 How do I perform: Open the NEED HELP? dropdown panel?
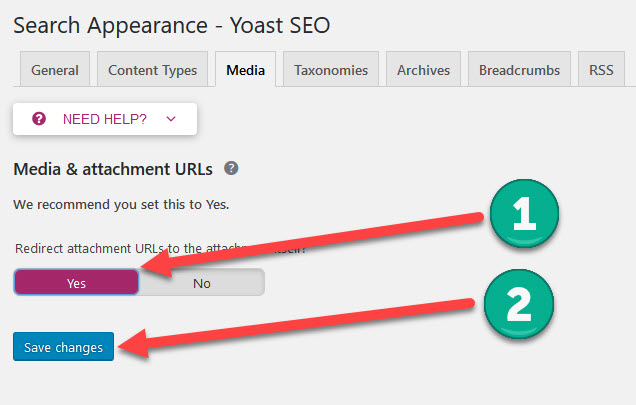point(105,119)
